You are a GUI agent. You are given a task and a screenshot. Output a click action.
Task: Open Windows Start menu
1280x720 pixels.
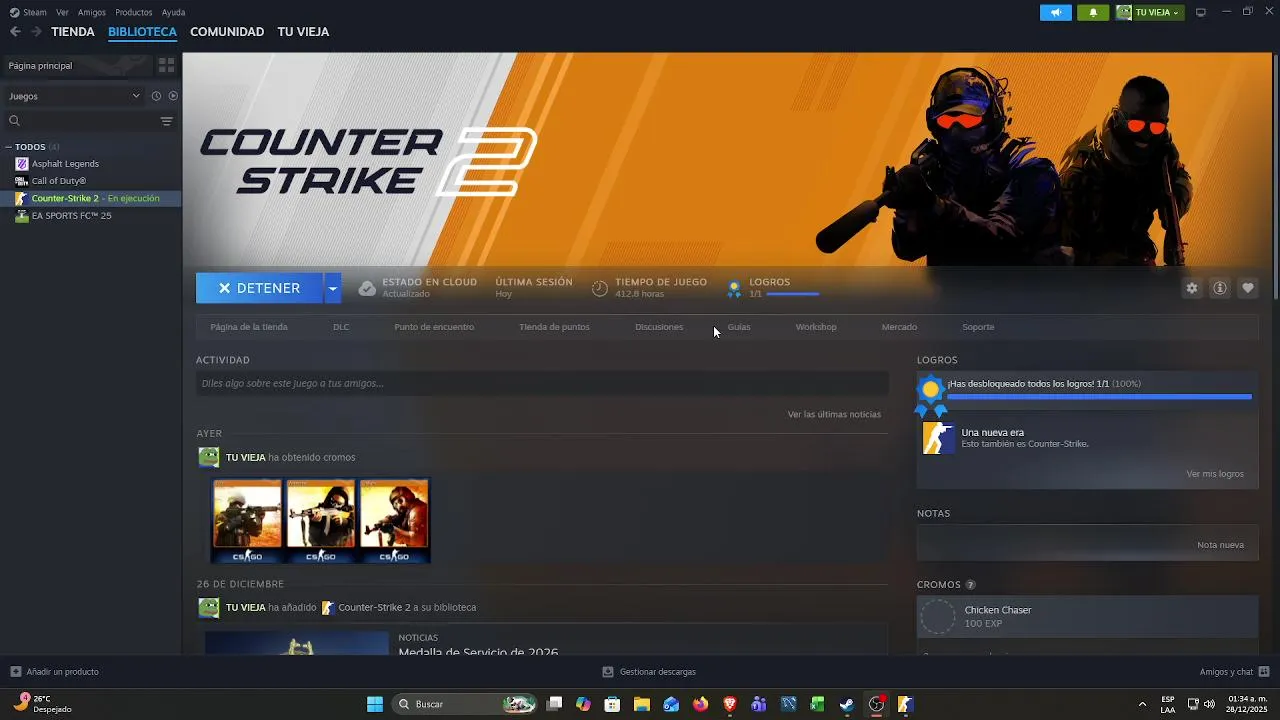click(x=375, y=704)
